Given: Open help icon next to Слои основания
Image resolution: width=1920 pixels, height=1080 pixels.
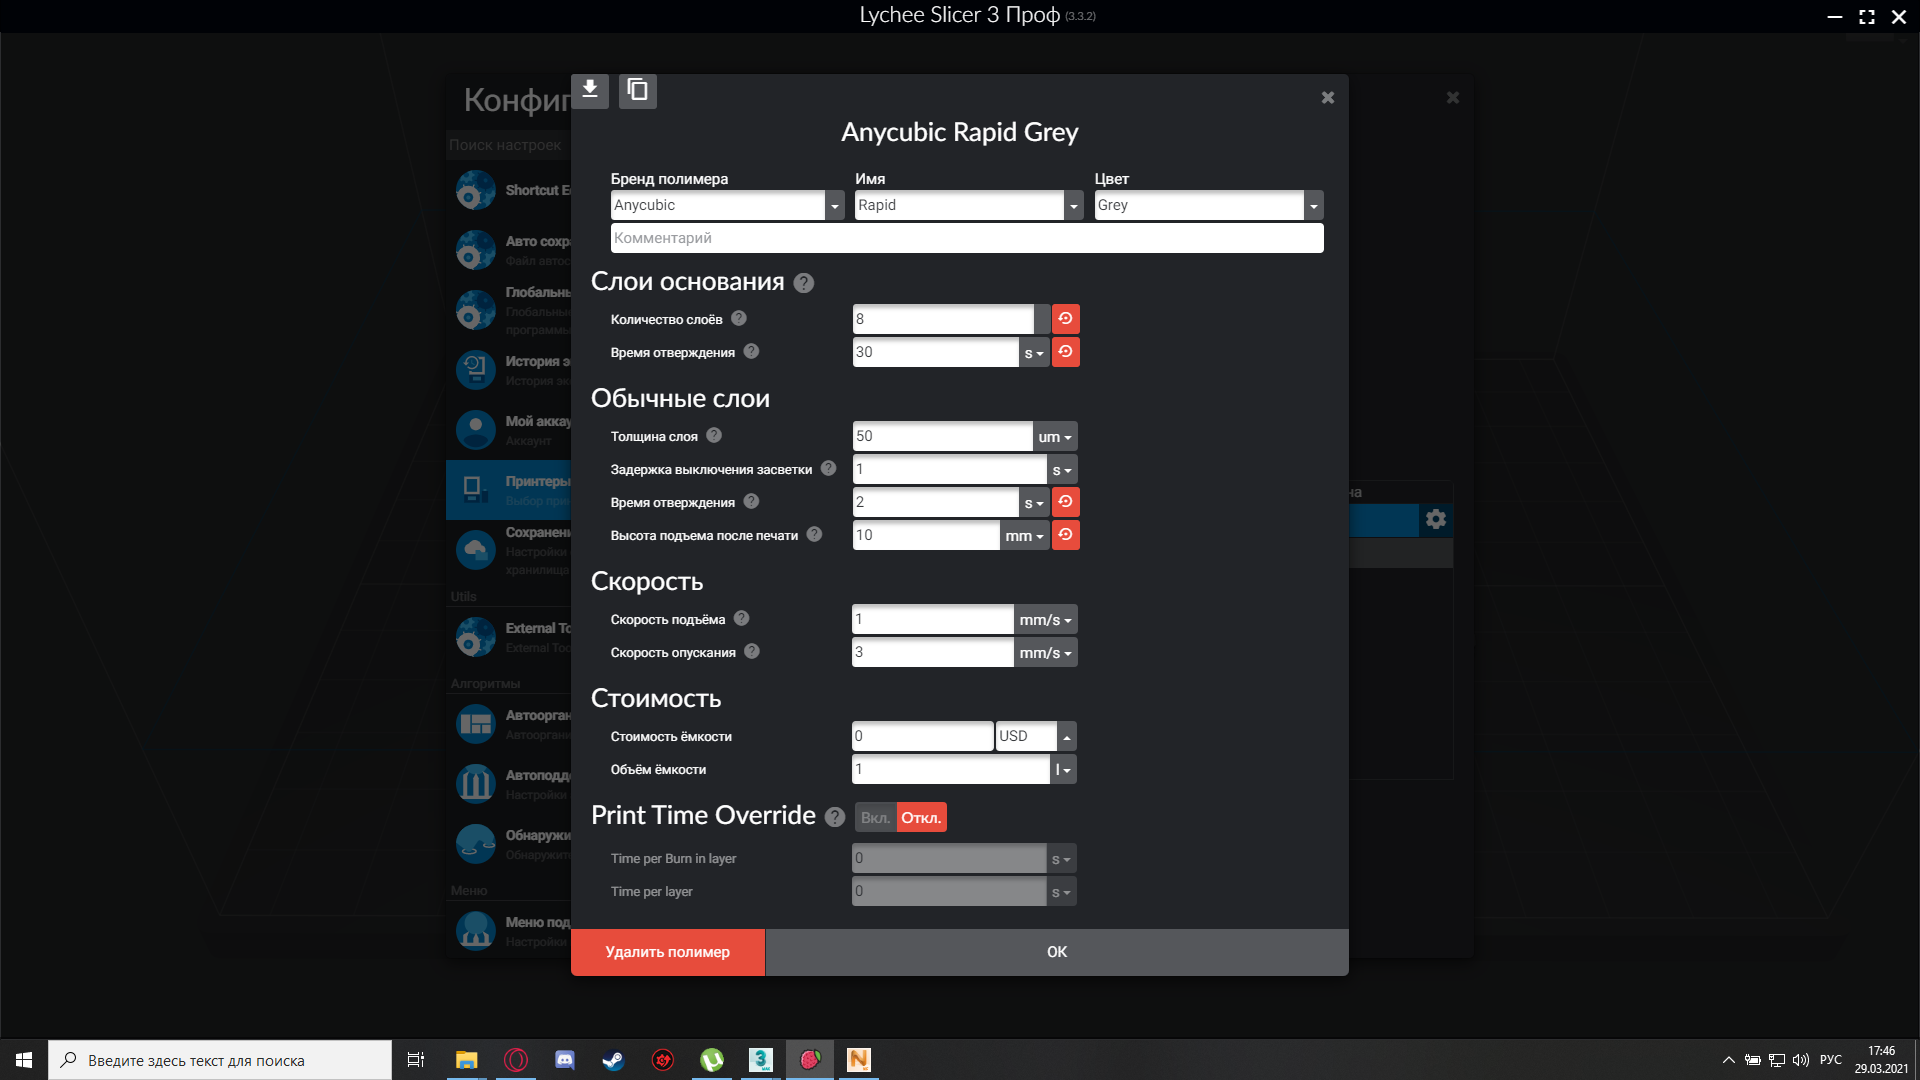Looking at the screenshot, I should click(x=804, y=283).
